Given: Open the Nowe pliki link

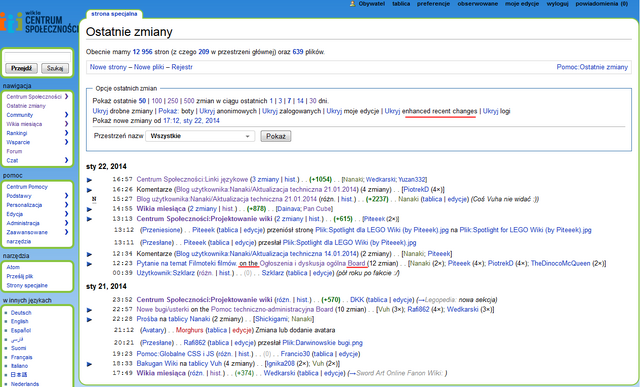Looking at the screenshot, I should click(x=149, y=67).
